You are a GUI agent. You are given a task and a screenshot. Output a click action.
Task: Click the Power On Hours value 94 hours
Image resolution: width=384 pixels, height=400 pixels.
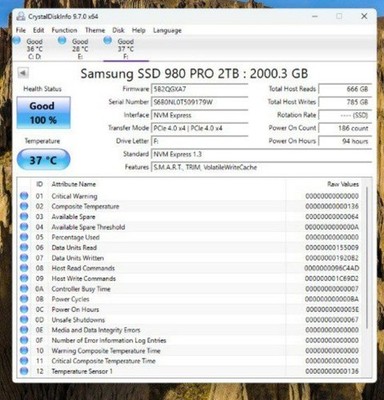pyautogui.click(x=345, y=141)
